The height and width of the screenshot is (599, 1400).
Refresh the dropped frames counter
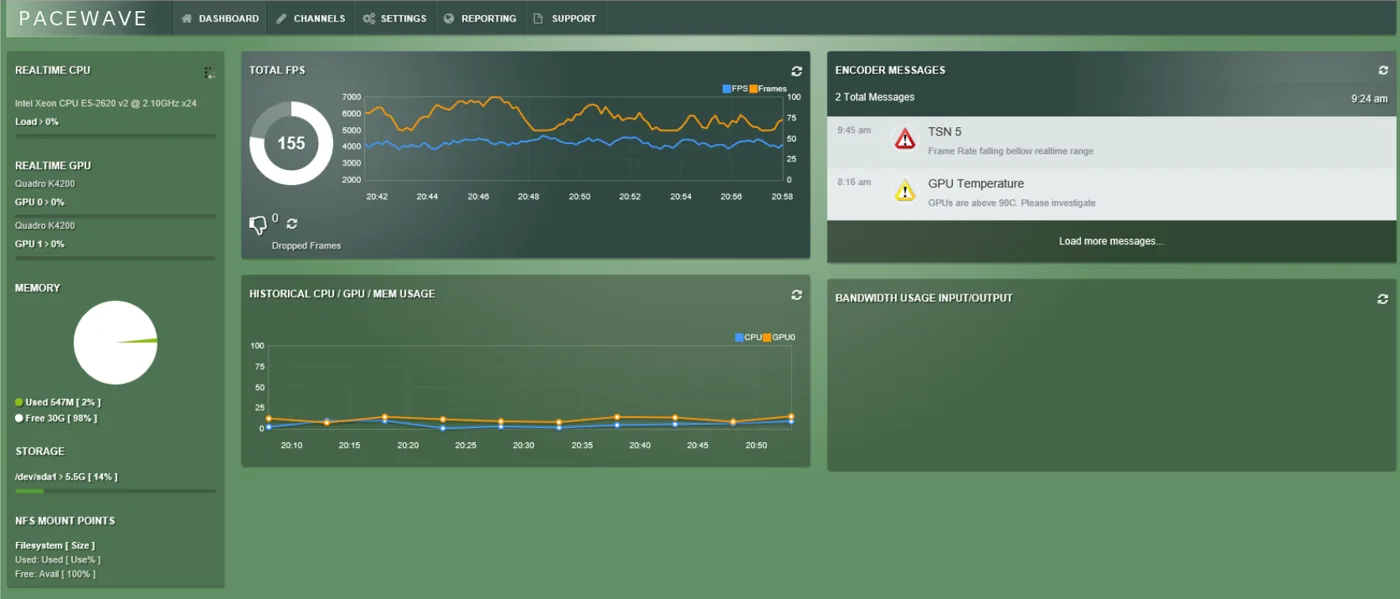pyautogui.click(x=292, y=223)
